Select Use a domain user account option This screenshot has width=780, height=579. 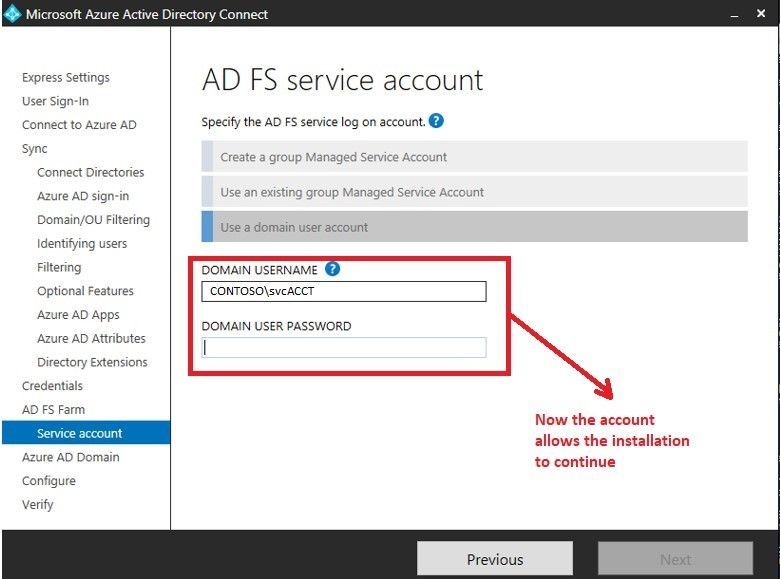pos(474,227)
